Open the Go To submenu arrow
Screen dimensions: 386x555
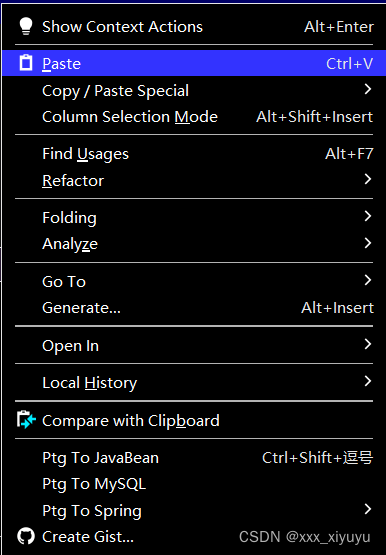point(368,280)
